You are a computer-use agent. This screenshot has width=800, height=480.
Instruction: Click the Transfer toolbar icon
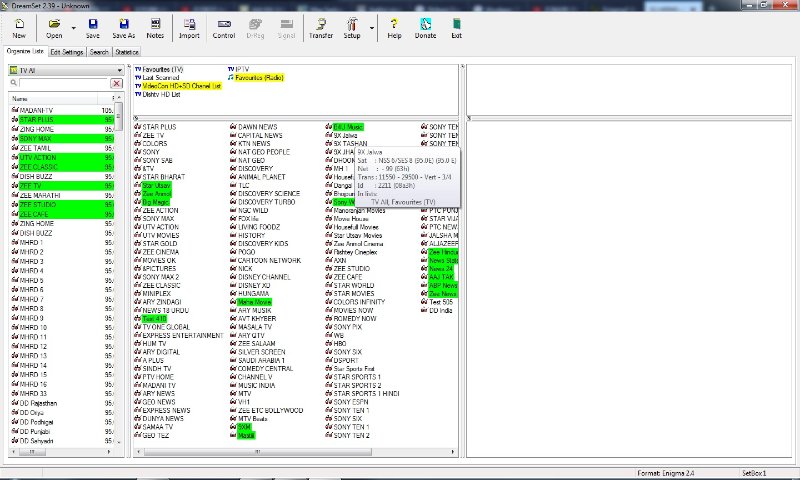(320, 28)
